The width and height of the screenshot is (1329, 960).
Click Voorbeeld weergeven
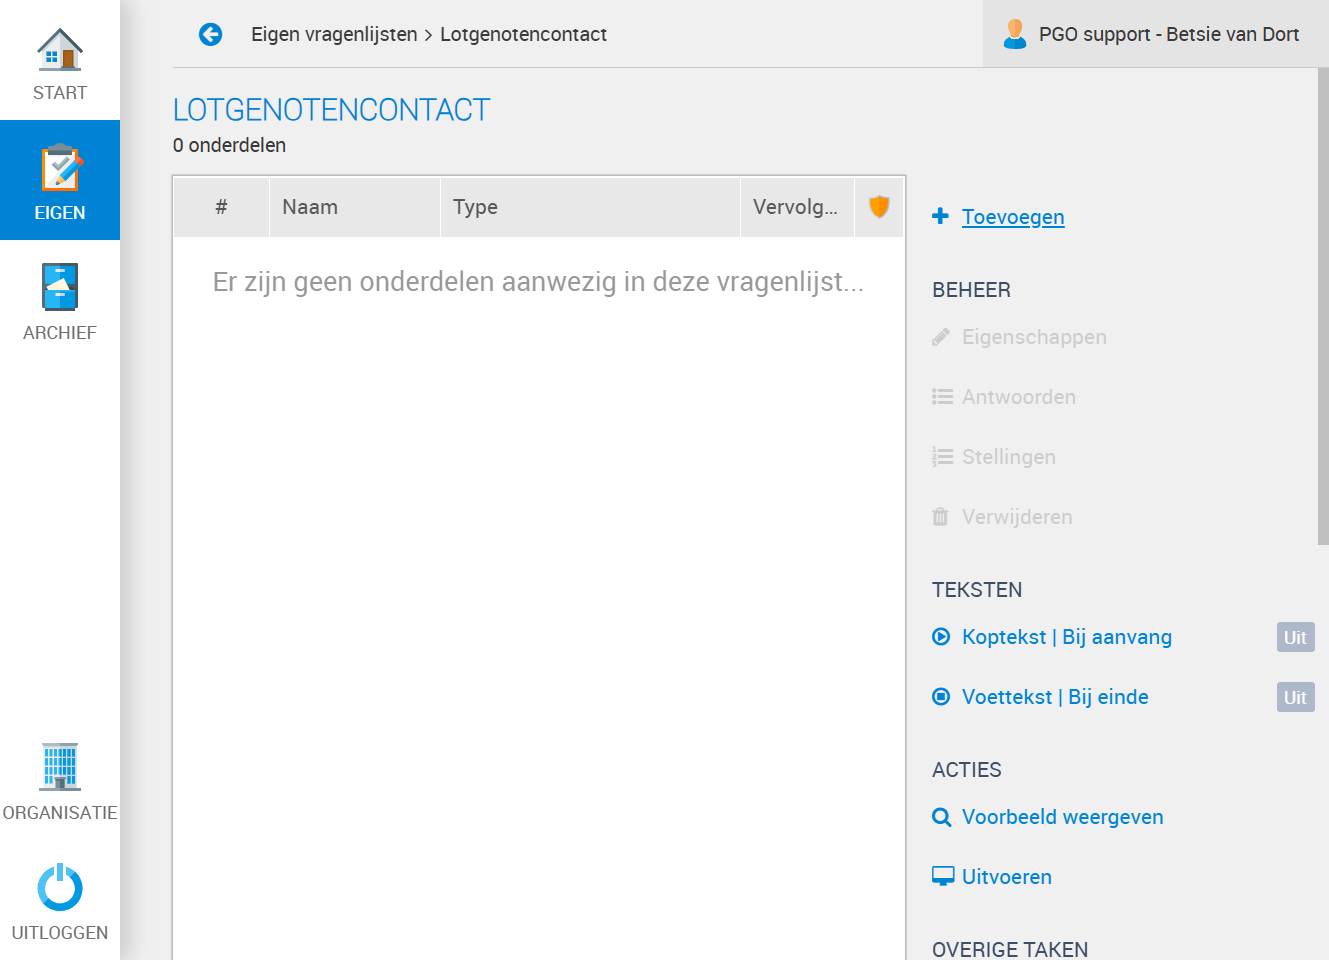point(1063,817)
